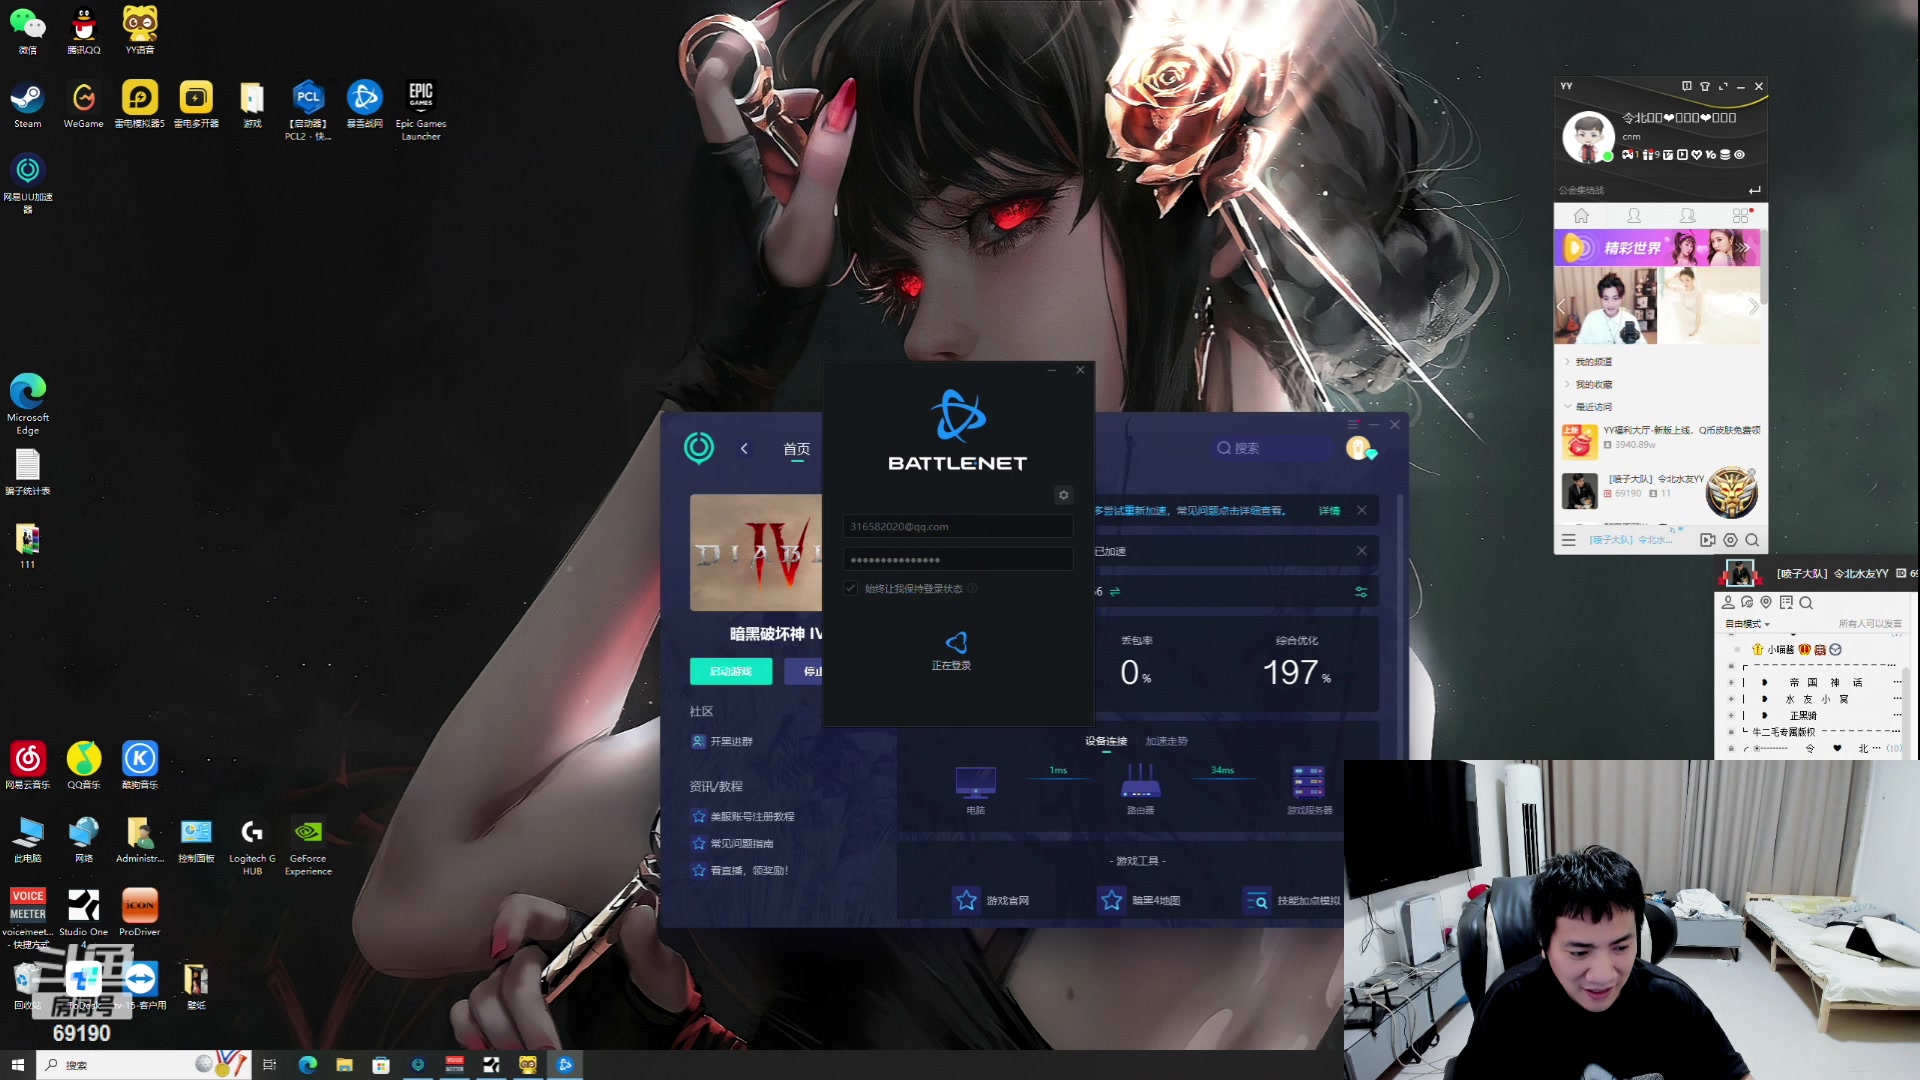The width and height of the screenshot is (1920, 1080).
Task: Open 美服账号注册教程 tutorial link
Action: [743, 816]
